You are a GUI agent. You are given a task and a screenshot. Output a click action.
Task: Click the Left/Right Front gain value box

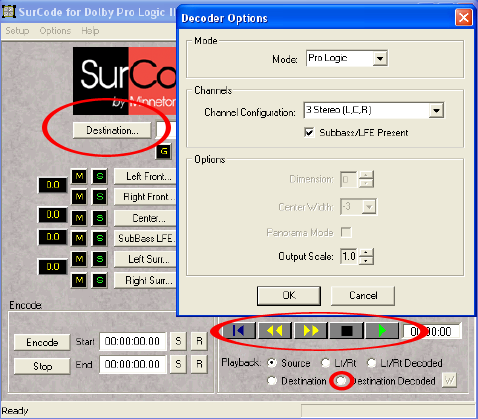pyautogui.click(x=53, y=185)
